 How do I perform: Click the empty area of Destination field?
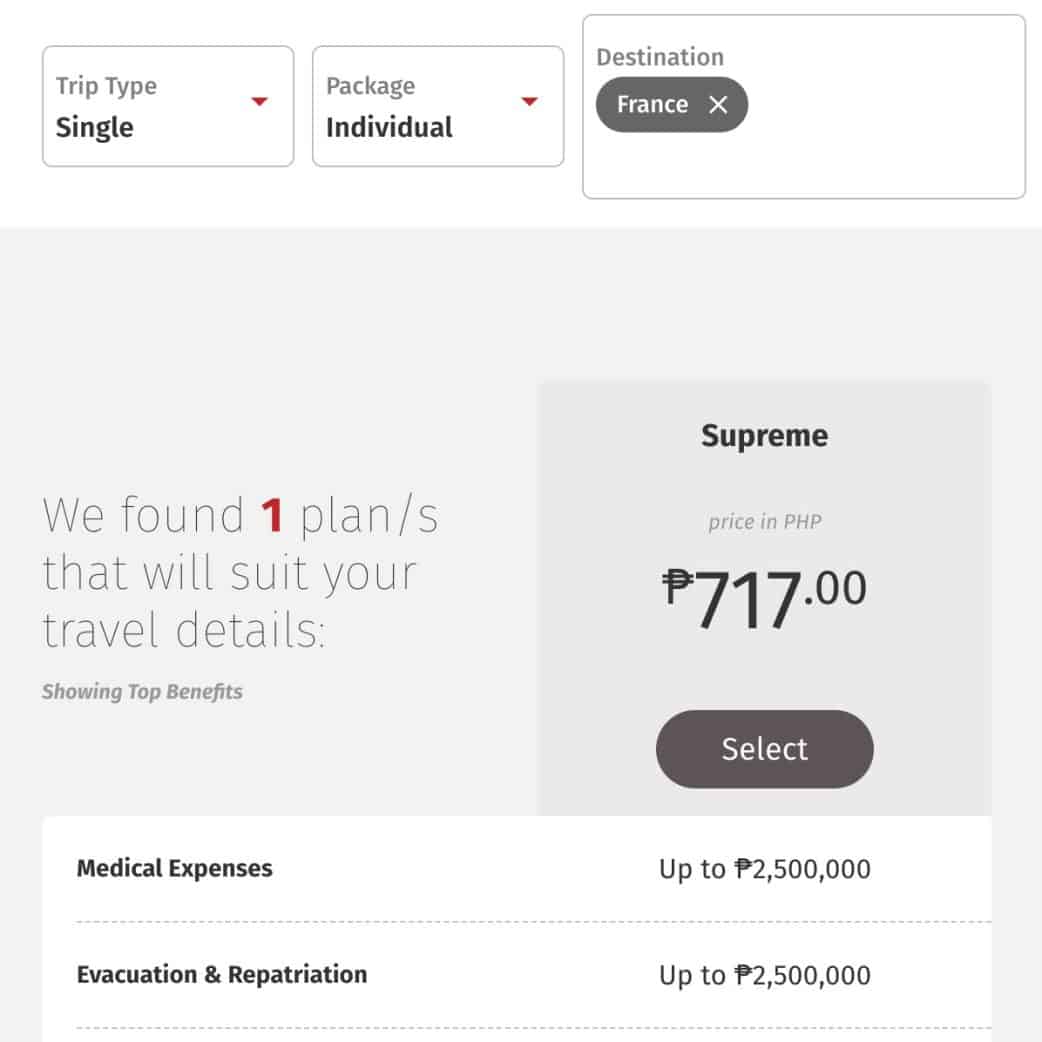coord(880,150)
